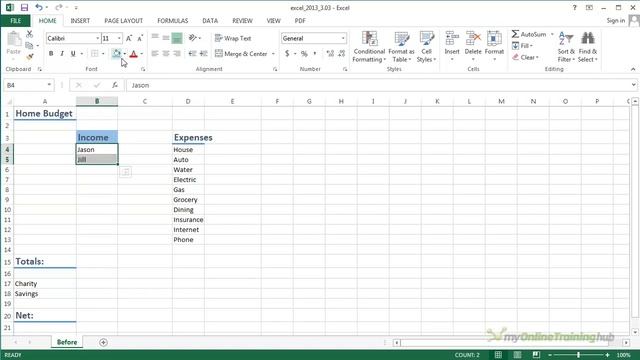640x360 pixels.
Task: Click the Increase Indent icon
Action: (204, 53)
